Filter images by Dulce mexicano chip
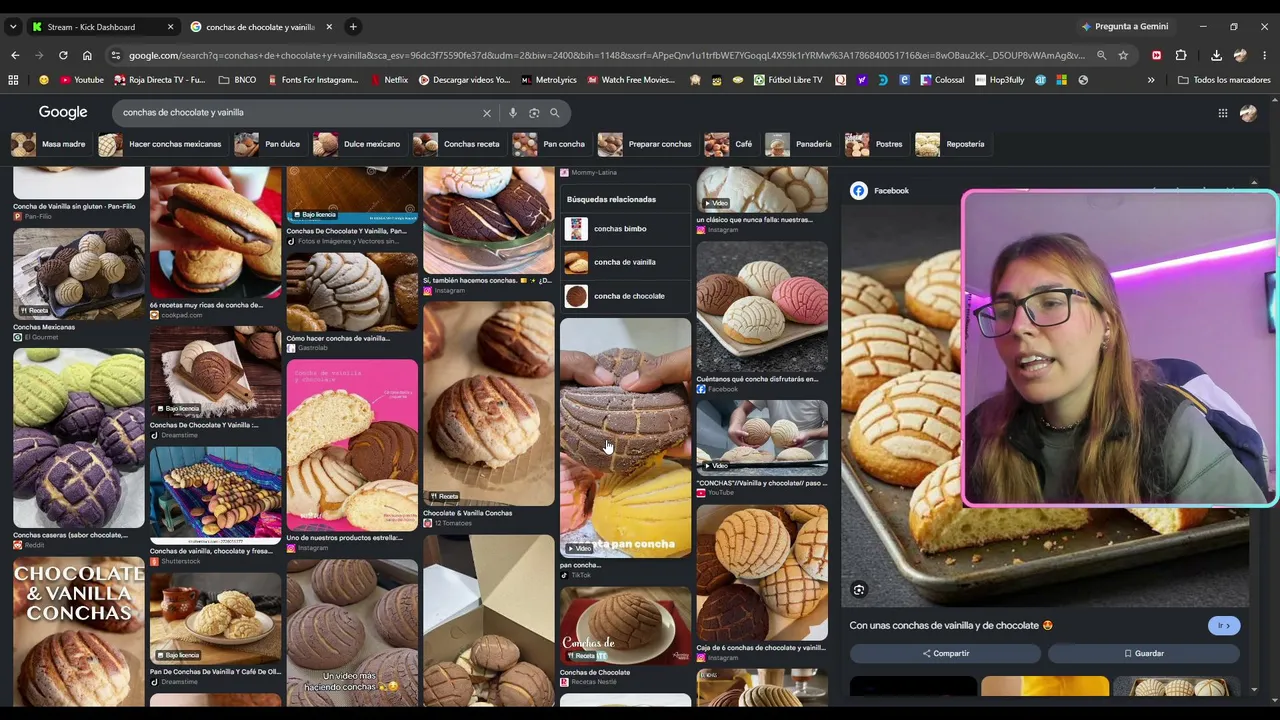The width and height of the screenshot is (1280, 720). coord(357,144)
